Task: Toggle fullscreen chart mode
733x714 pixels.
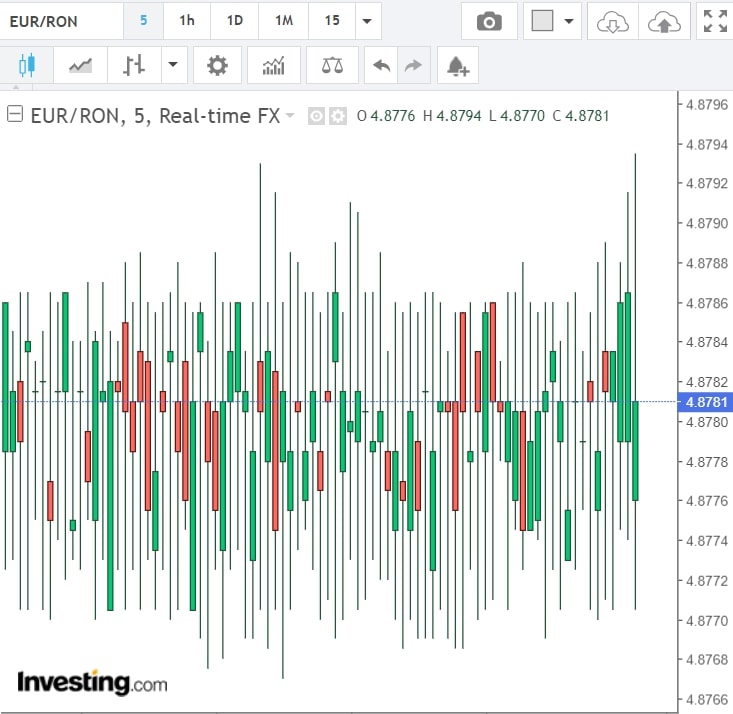Action: click(x=715, y=21)
